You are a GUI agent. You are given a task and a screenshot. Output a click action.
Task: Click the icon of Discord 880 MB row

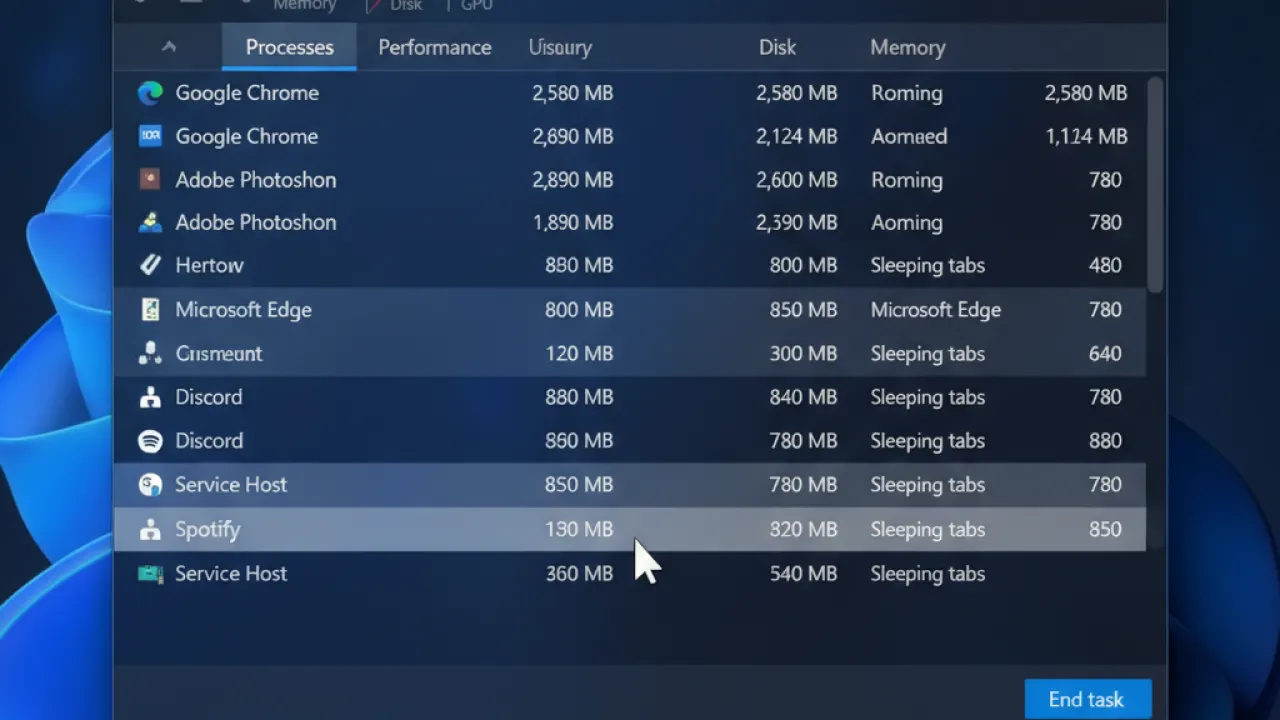click(x=150, y=397)
